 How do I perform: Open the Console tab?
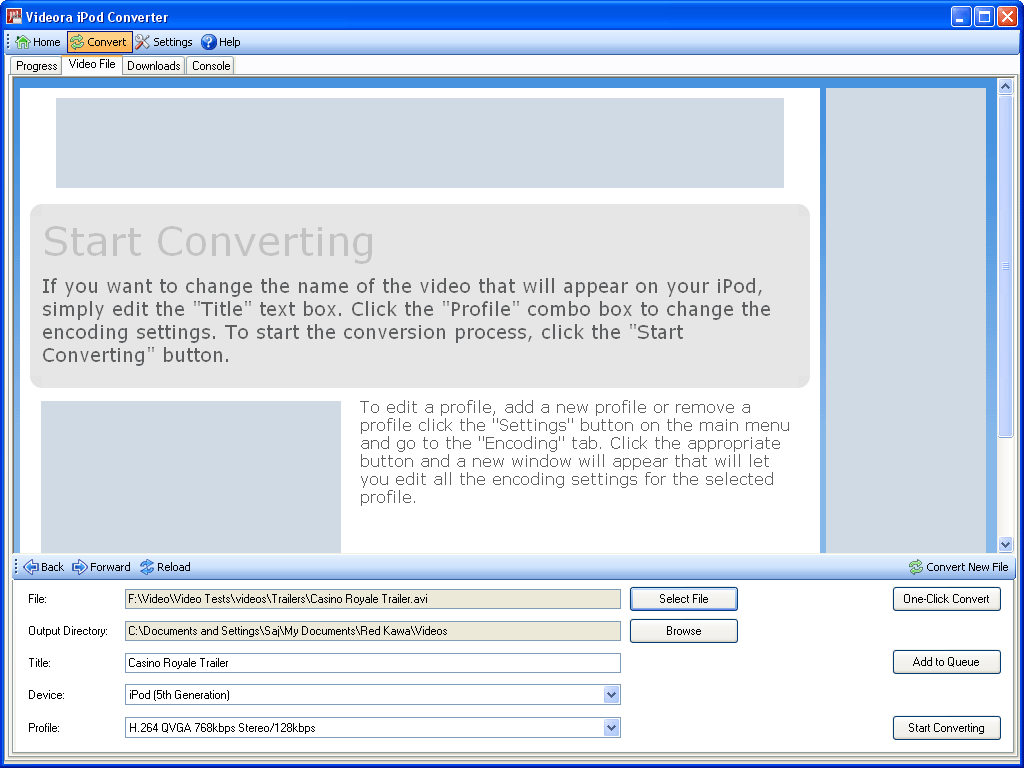pos(211,65)
